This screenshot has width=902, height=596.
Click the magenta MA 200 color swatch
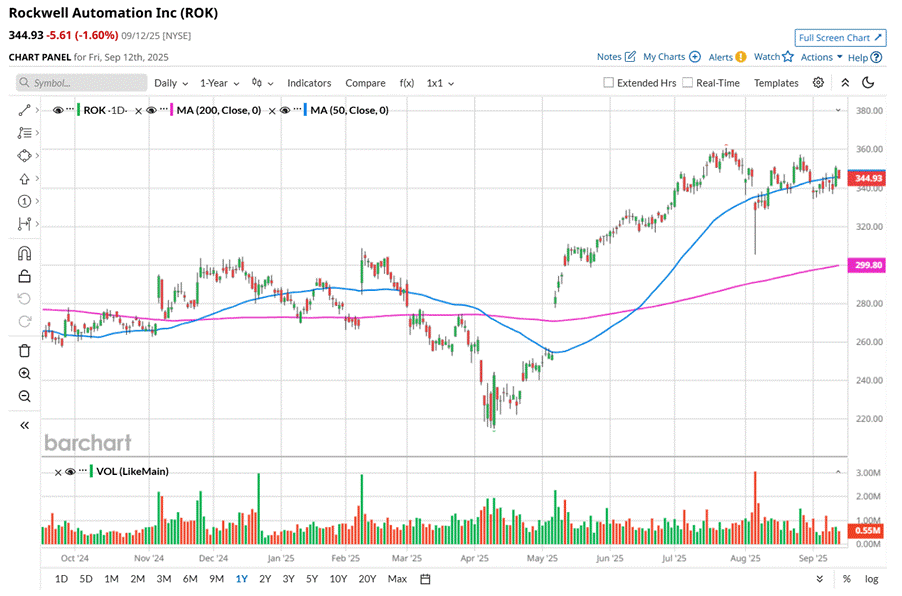pos(171,110)
